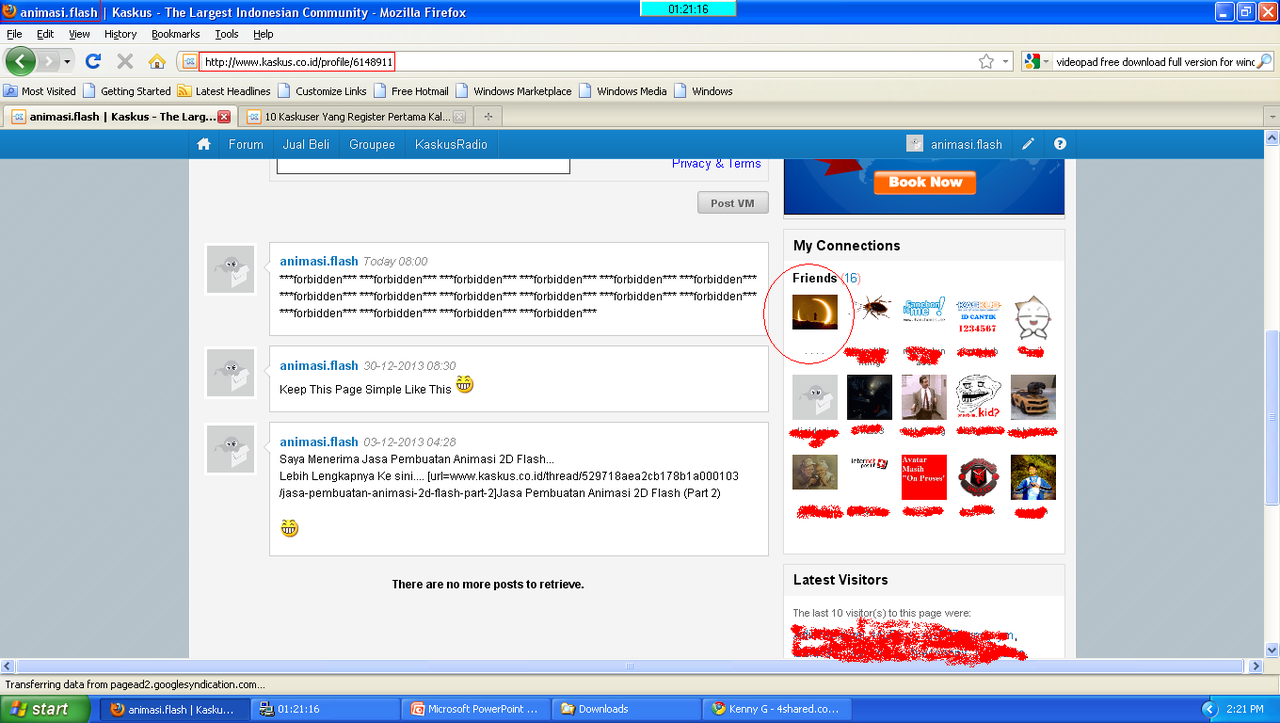
Task: Switch to 01:21:16 taskbar item
Action: [324, 709]
